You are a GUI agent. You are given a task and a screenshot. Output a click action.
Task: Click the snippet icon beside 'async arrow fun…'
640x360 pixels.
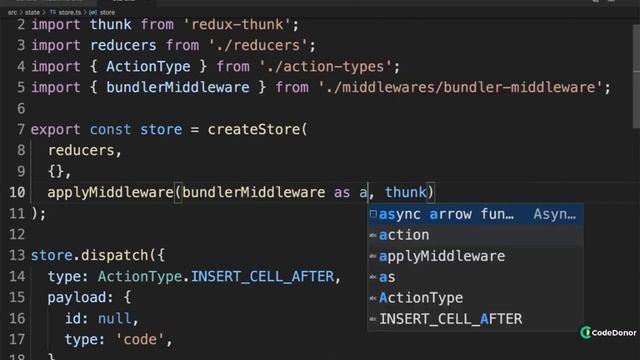(x=373, y=213)
